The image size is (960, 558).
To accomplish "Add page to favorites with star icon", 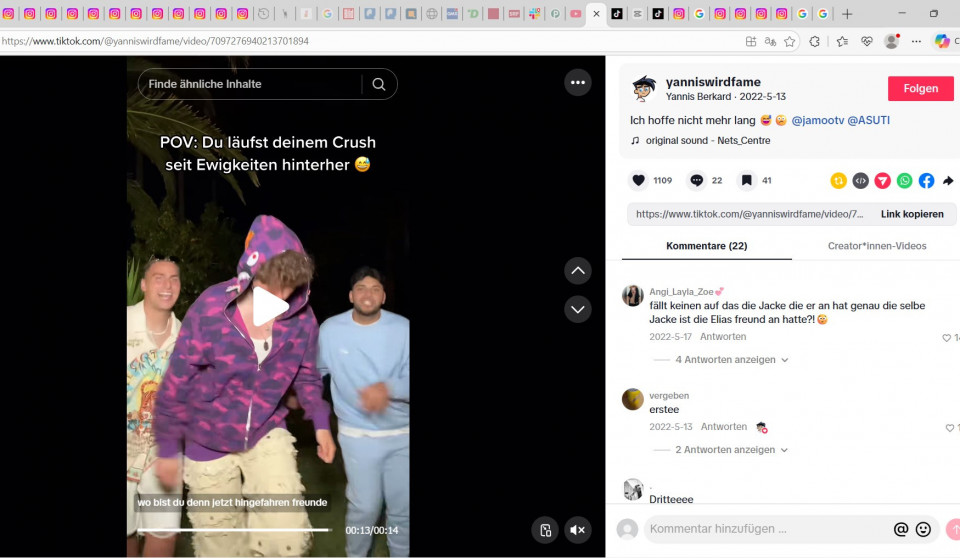I will (x=790, y=41).
